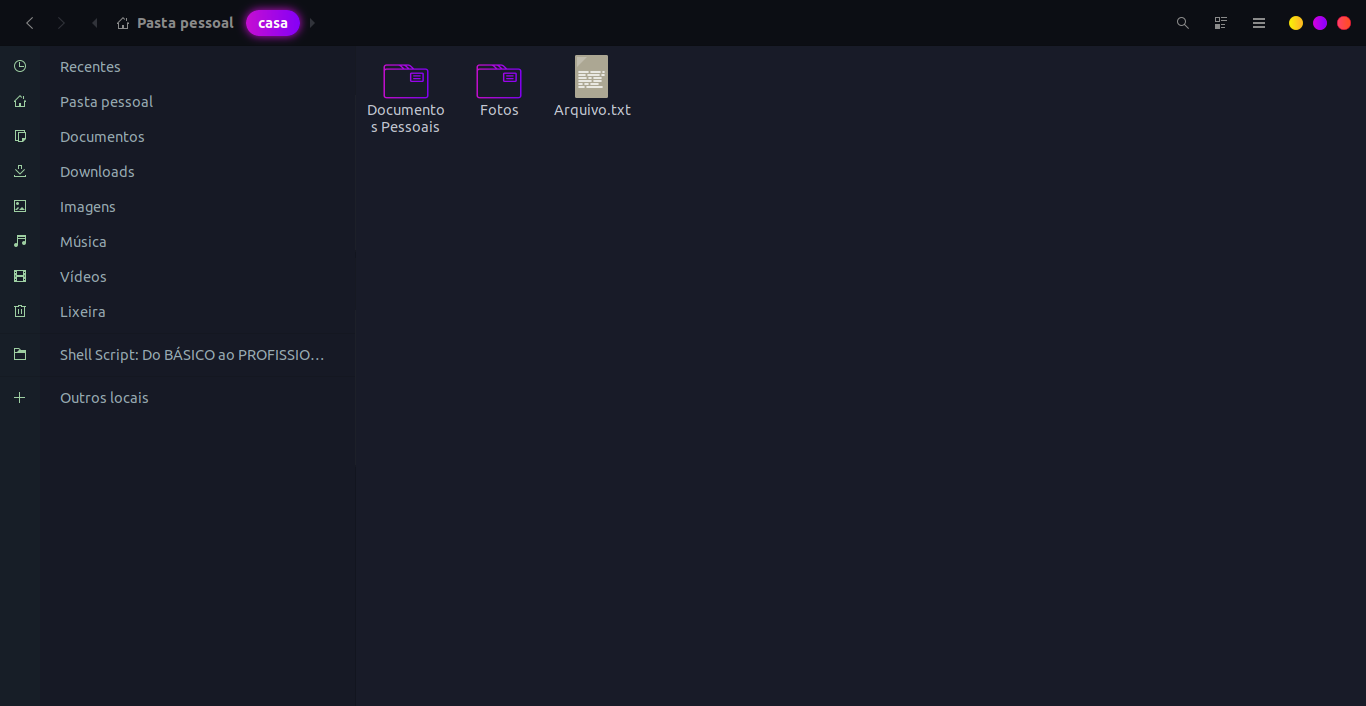
Task: Click the Fotos folder name
Action: [499, 110]
